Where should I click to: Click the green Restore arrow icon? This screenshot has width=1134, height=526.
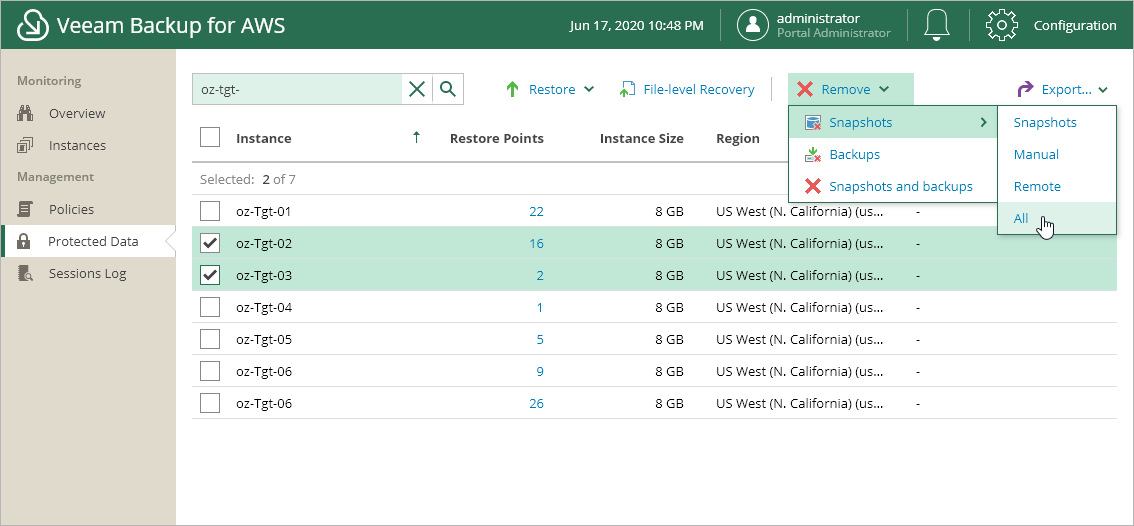(x=513, y=89)
